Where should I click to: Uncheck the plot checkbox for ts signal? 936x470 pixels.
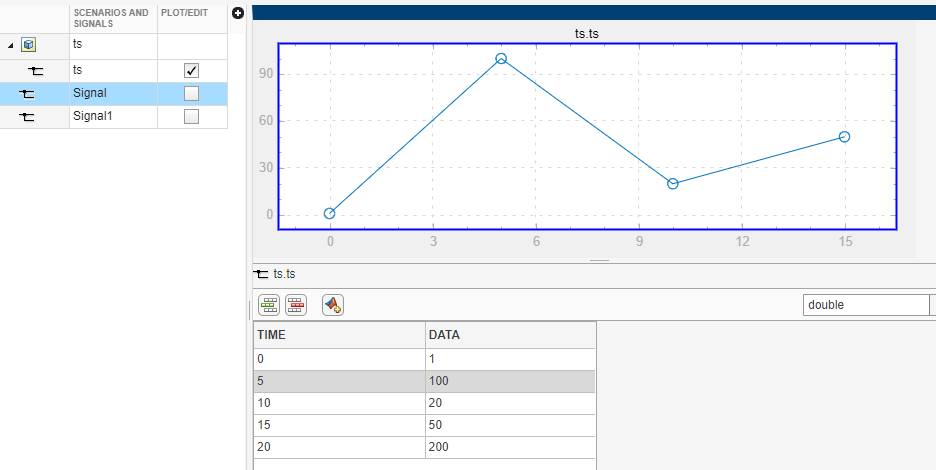pos(191,71)
